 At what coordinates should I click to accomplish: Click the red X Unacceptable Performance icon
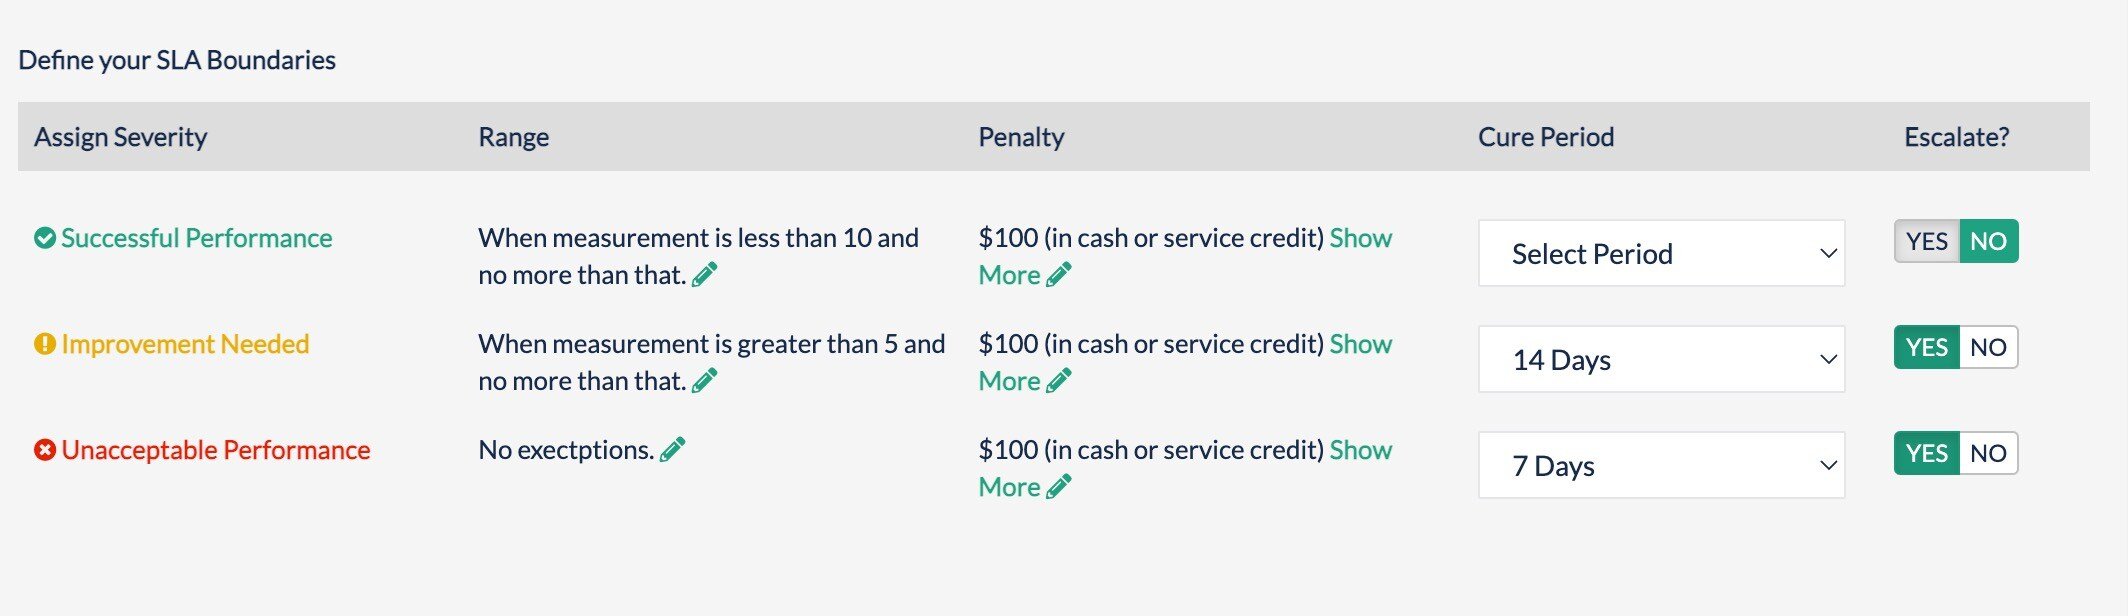pos(45,450)
